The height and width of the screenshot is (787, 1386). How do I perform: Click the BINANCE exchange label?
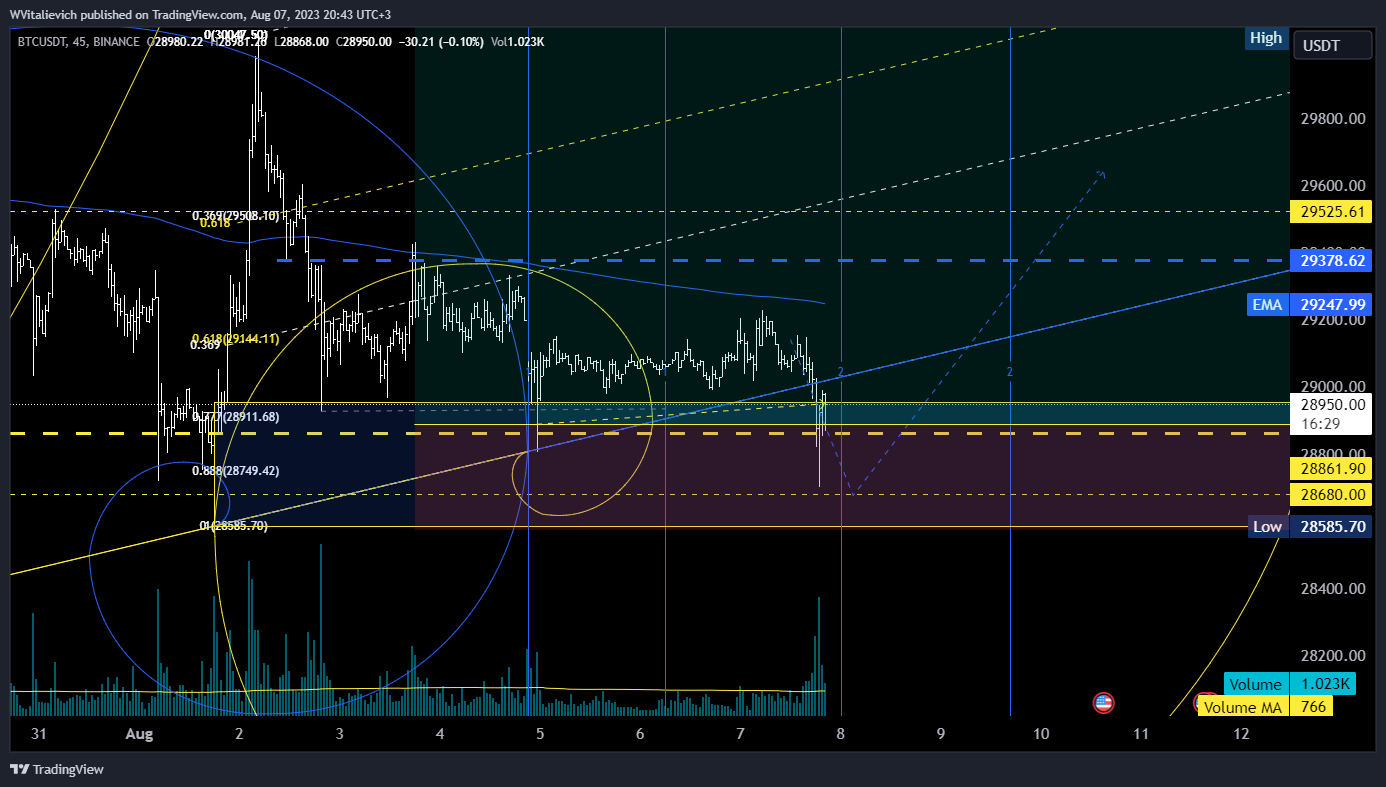pos(118,43)
